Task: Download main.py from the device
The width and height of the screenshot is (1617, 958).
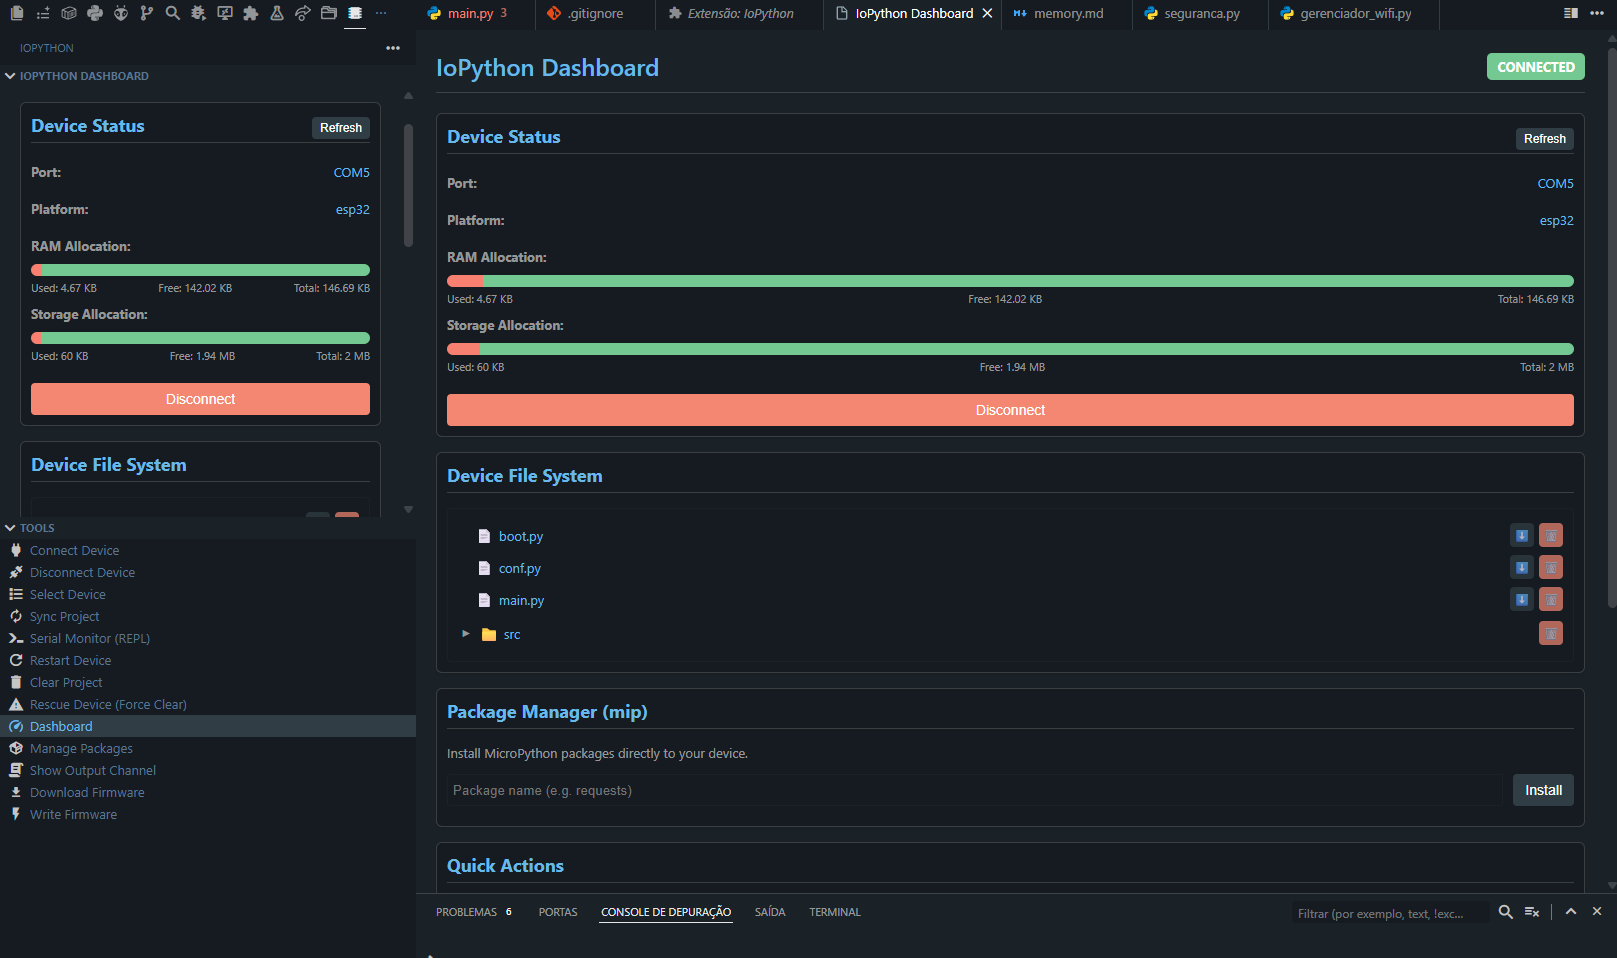Action: click(x=1521, y=600)
